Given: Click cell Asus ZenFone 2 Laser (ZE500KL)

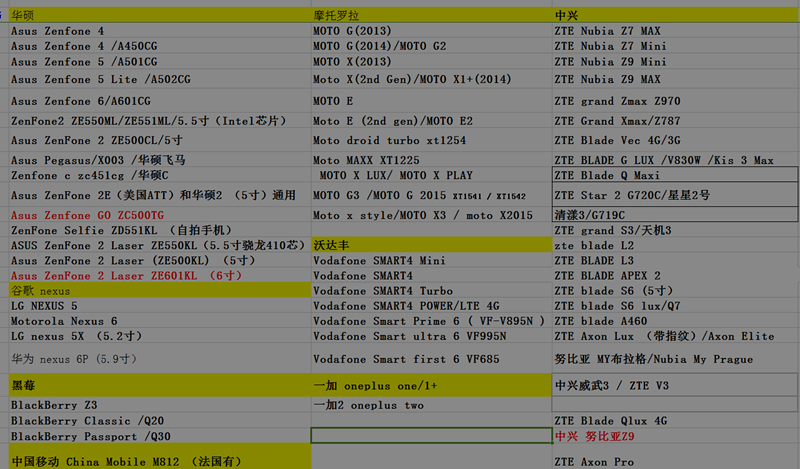Looking at the screenshot, I should (160, 260).
